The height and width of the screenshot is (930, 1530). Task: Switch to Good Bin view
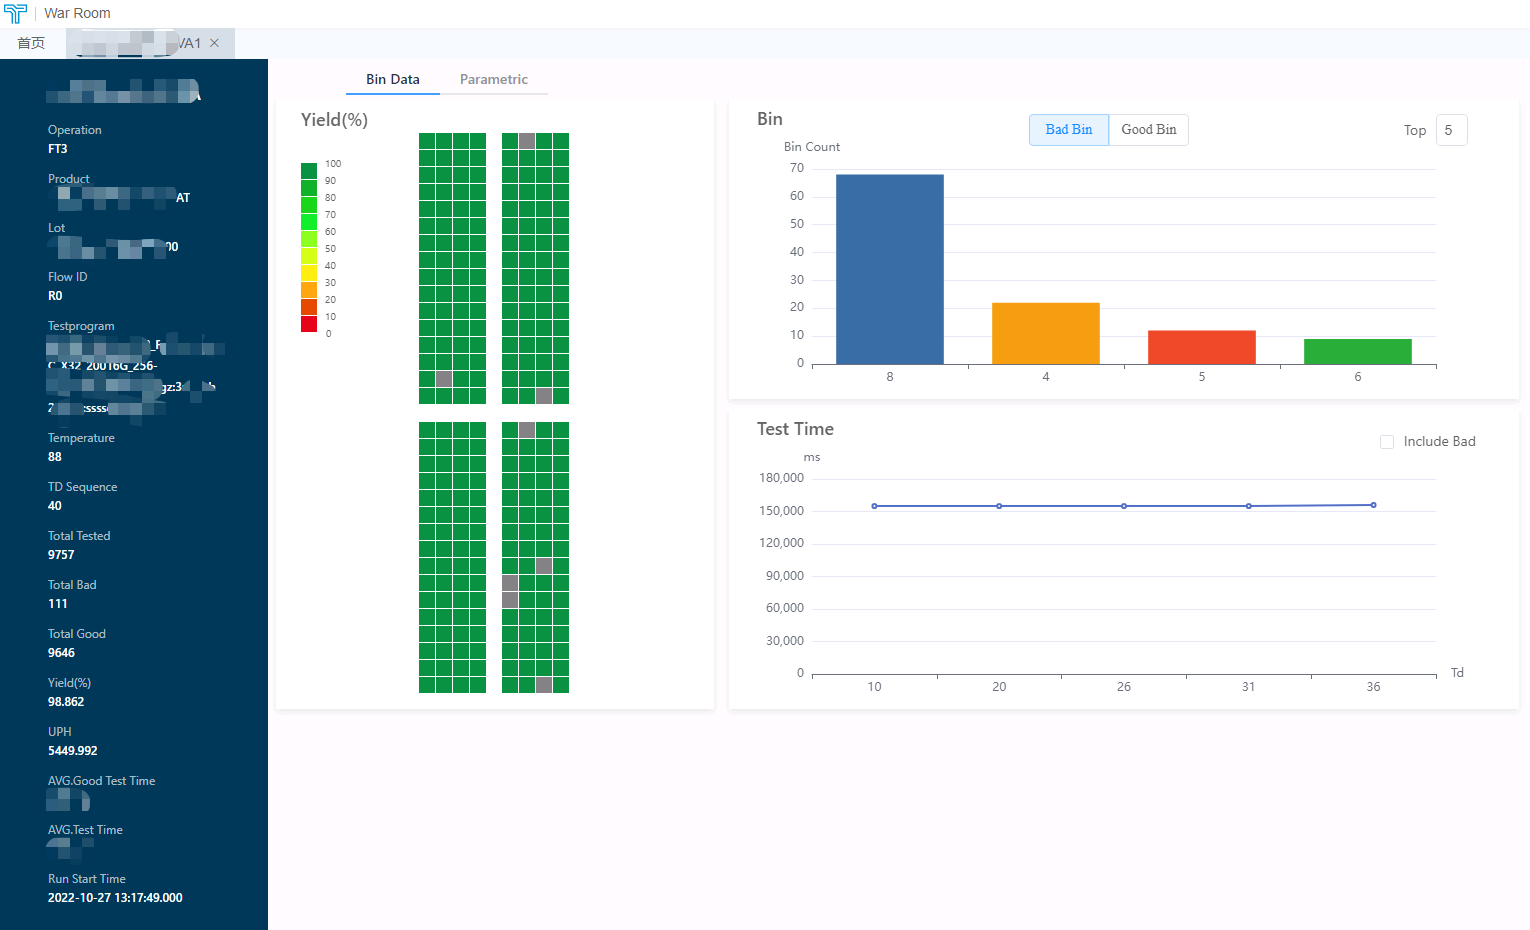1148,130
